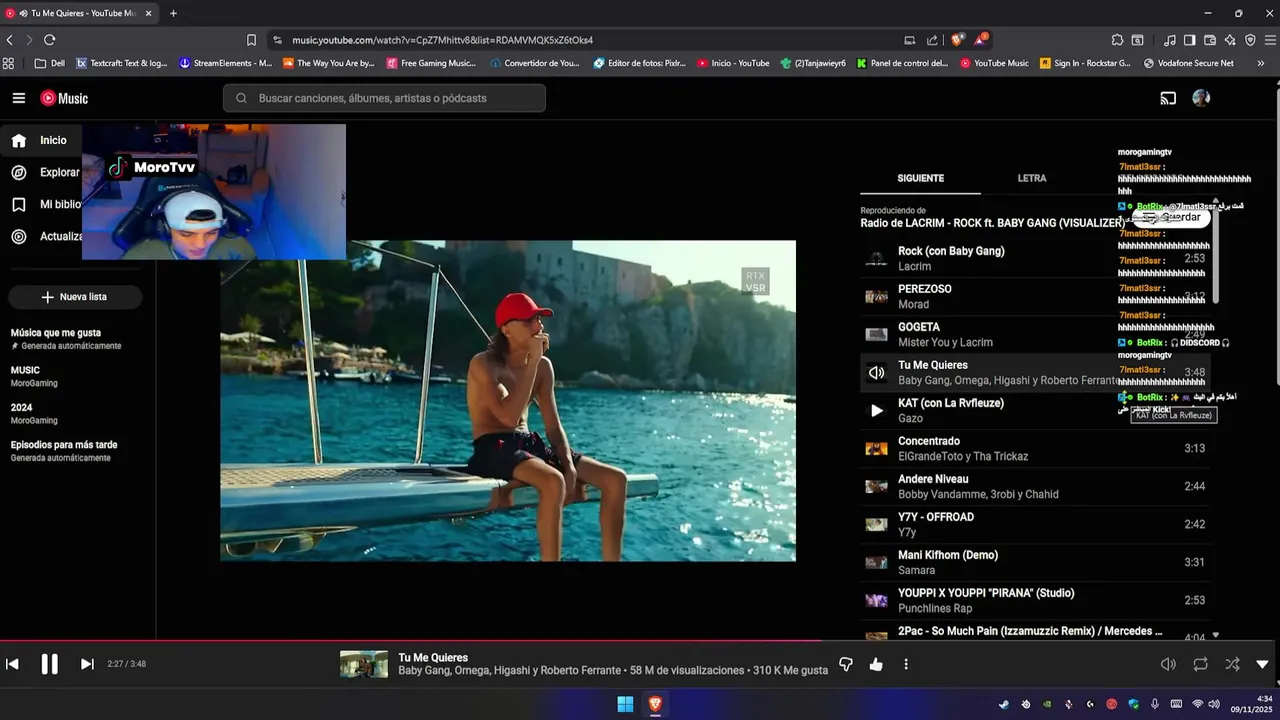This screenshot has width=1280, height=720.
Task: Click play button on KAT queue row
Action: point(876,411)
